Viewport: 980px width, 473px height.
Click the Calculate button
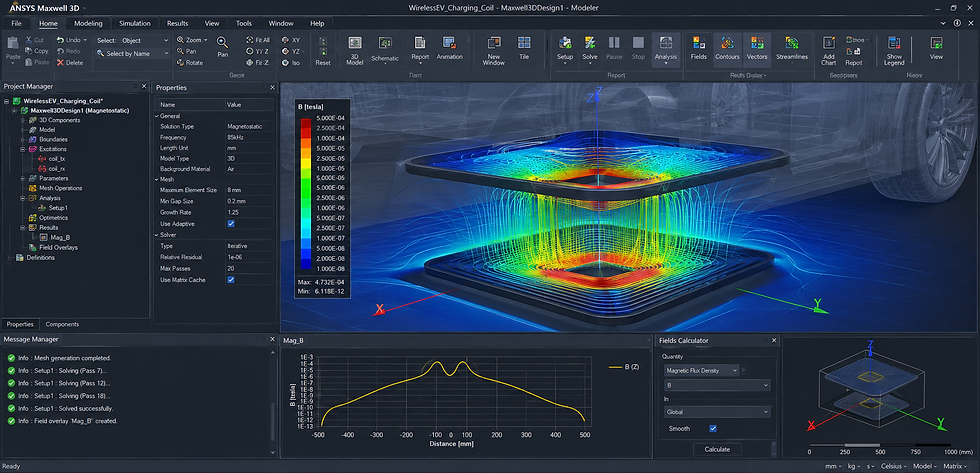coord(718,449)
